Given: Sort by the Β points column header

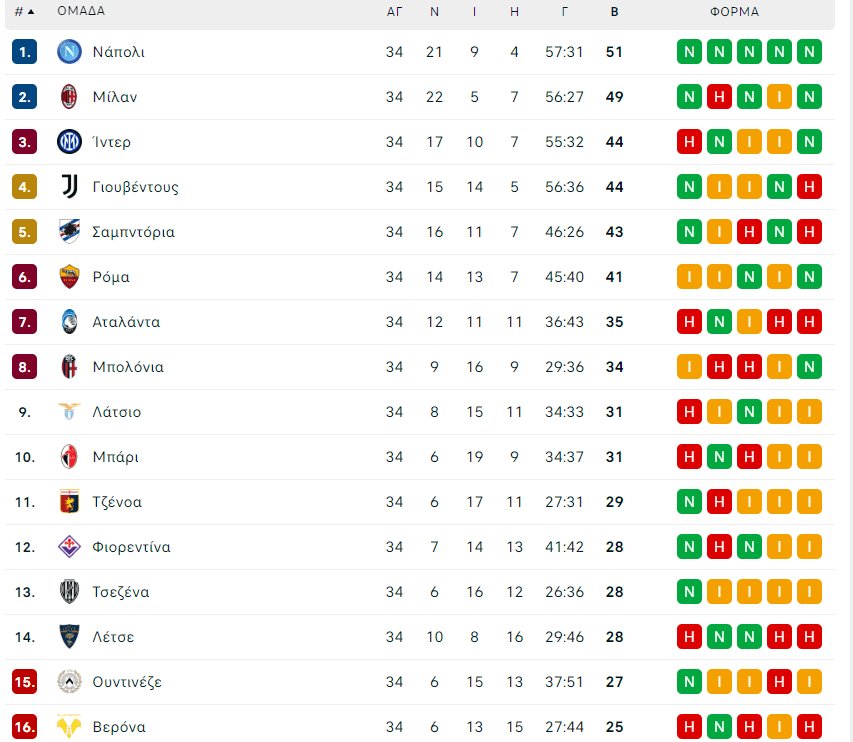Looking at the screenshot, I should [614, 12].
